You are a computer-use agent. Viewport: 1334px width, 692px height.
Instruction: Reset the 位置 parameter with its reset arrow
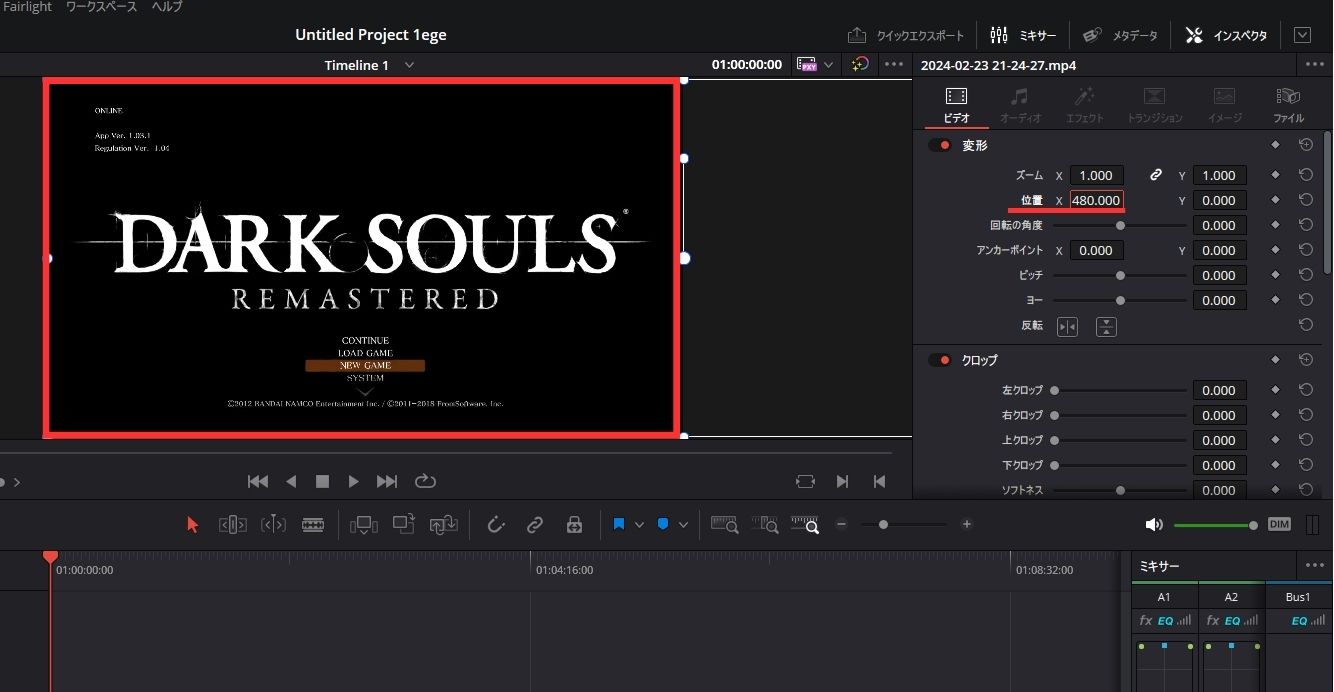point(1306,199)
